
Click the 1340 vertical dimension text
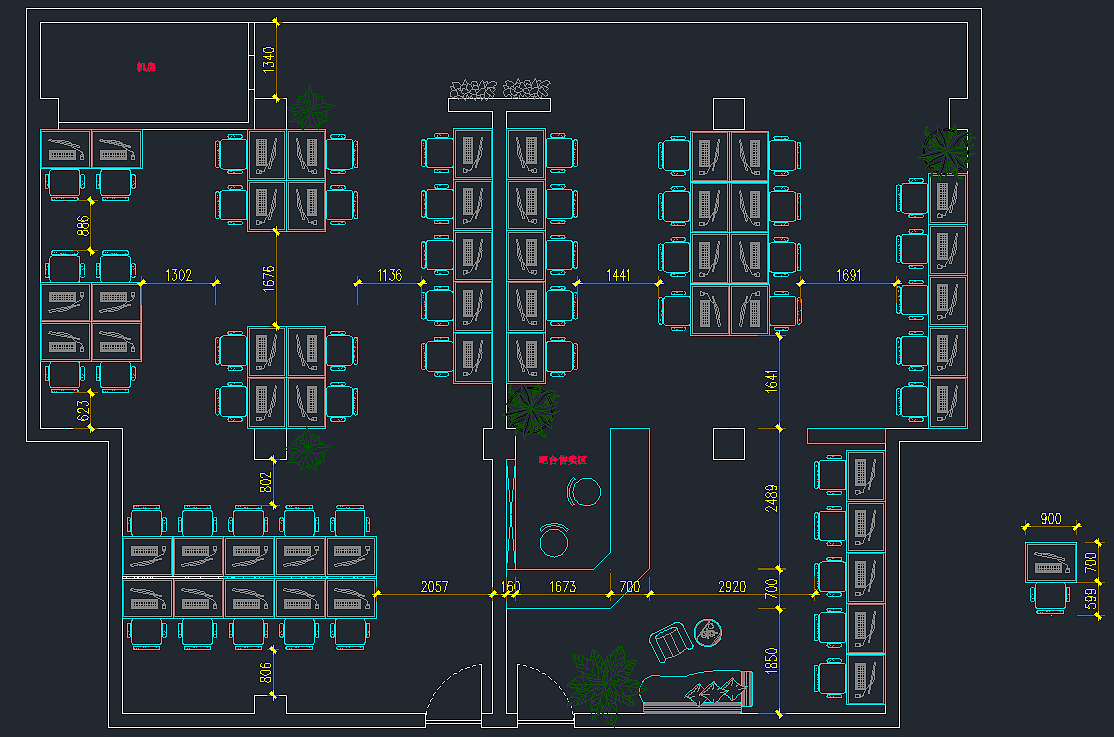pyautogui.click(x=268, y=60)
